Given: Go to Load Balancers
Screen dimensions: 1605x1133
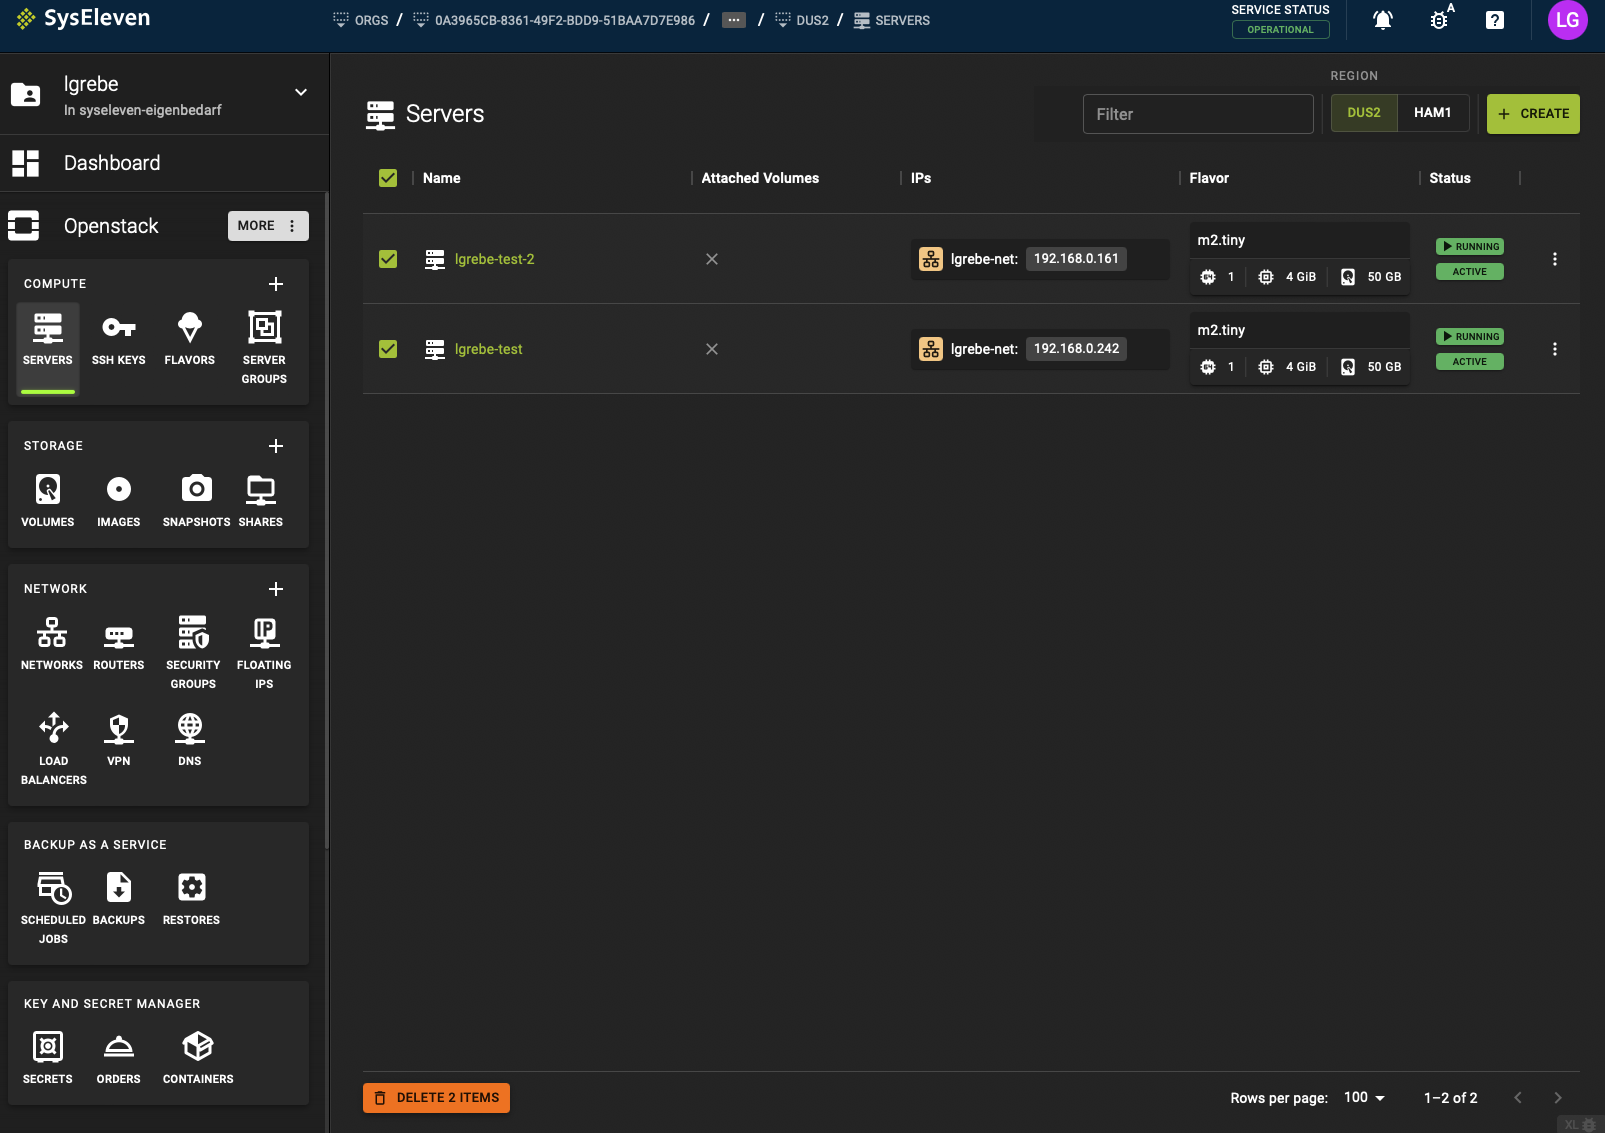Looking at the screenshot, I should [54, 749].
